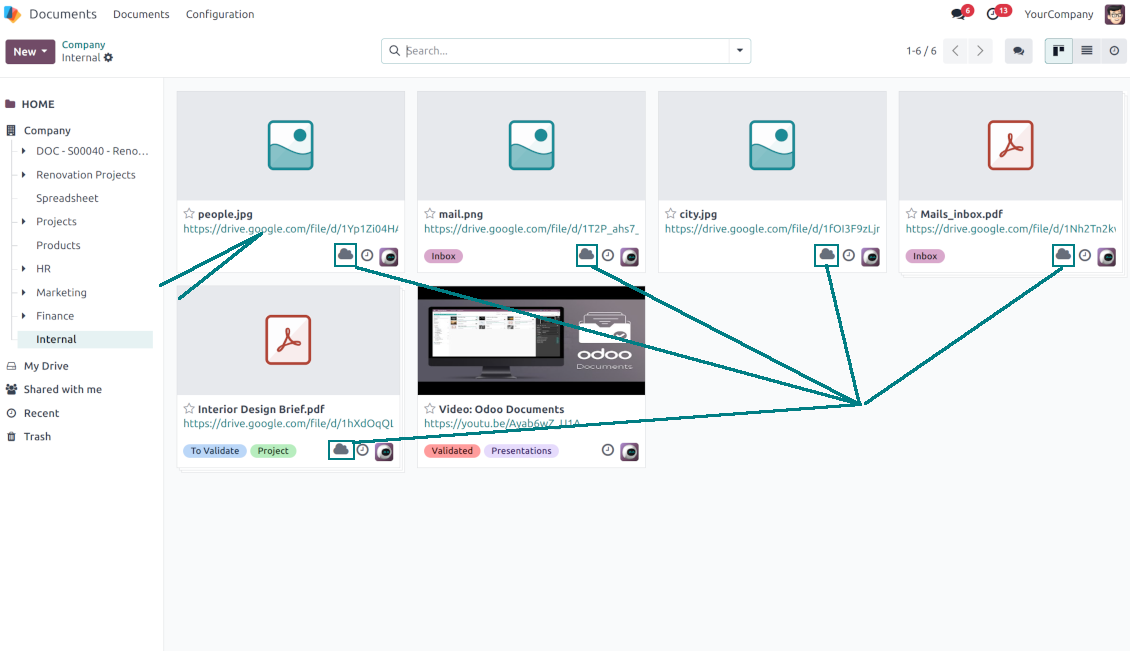
Task: Open activity clock on Interior Design Brief.pdf card
Action: pyautogui.click(x=363, y=450)
